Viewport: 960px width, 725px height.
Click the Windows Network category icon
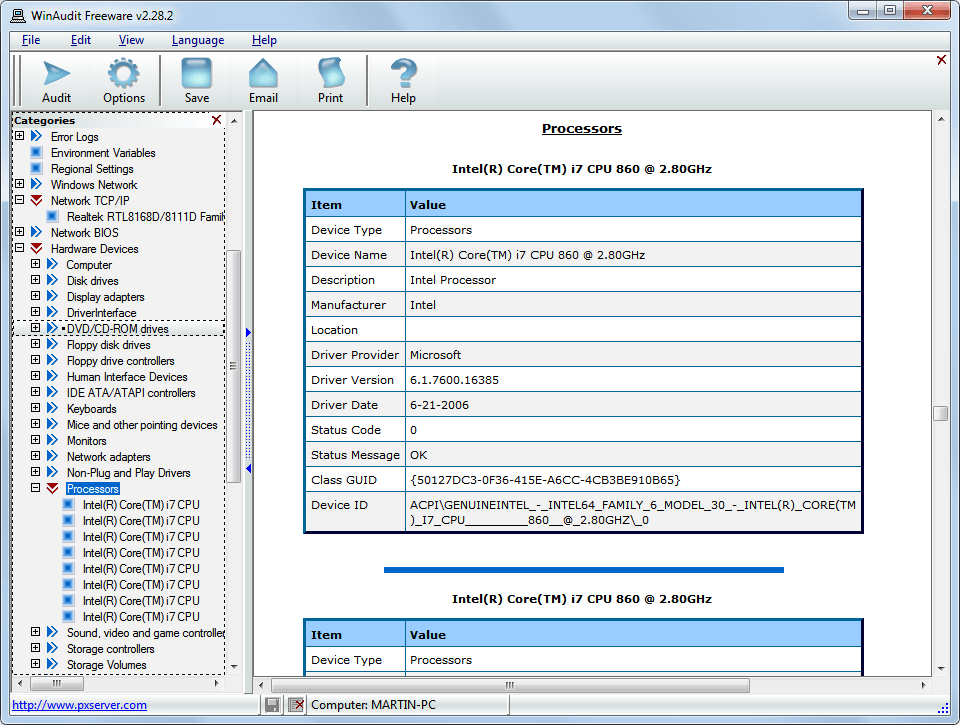click(x=37, y=184)
